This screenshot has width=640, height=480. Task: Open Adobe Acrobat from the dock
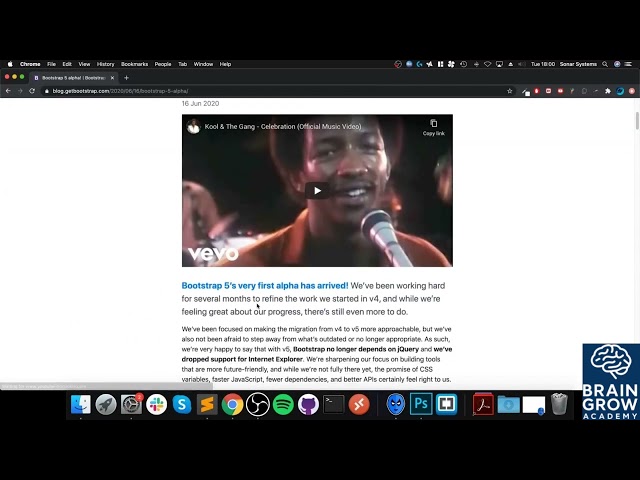click(x=483, y=404)
